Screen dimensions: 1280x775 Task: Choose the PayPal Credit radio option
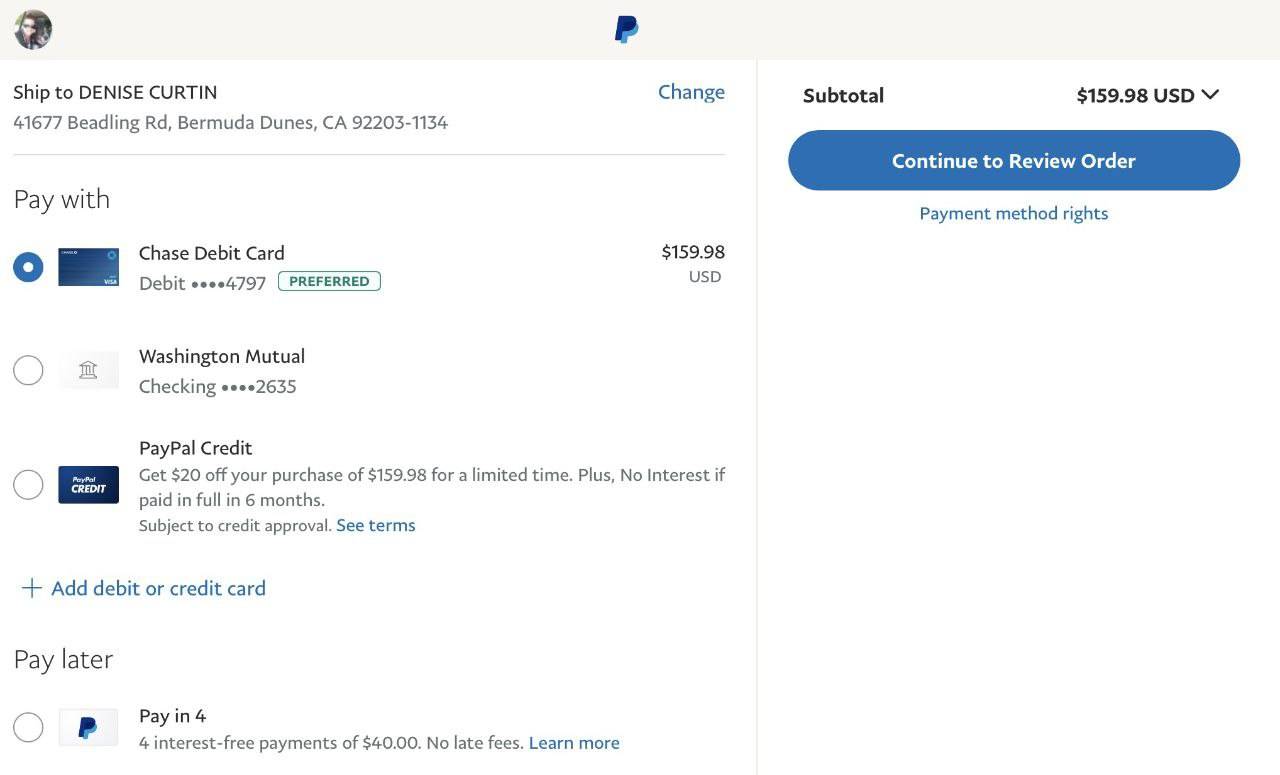(28, 485)
